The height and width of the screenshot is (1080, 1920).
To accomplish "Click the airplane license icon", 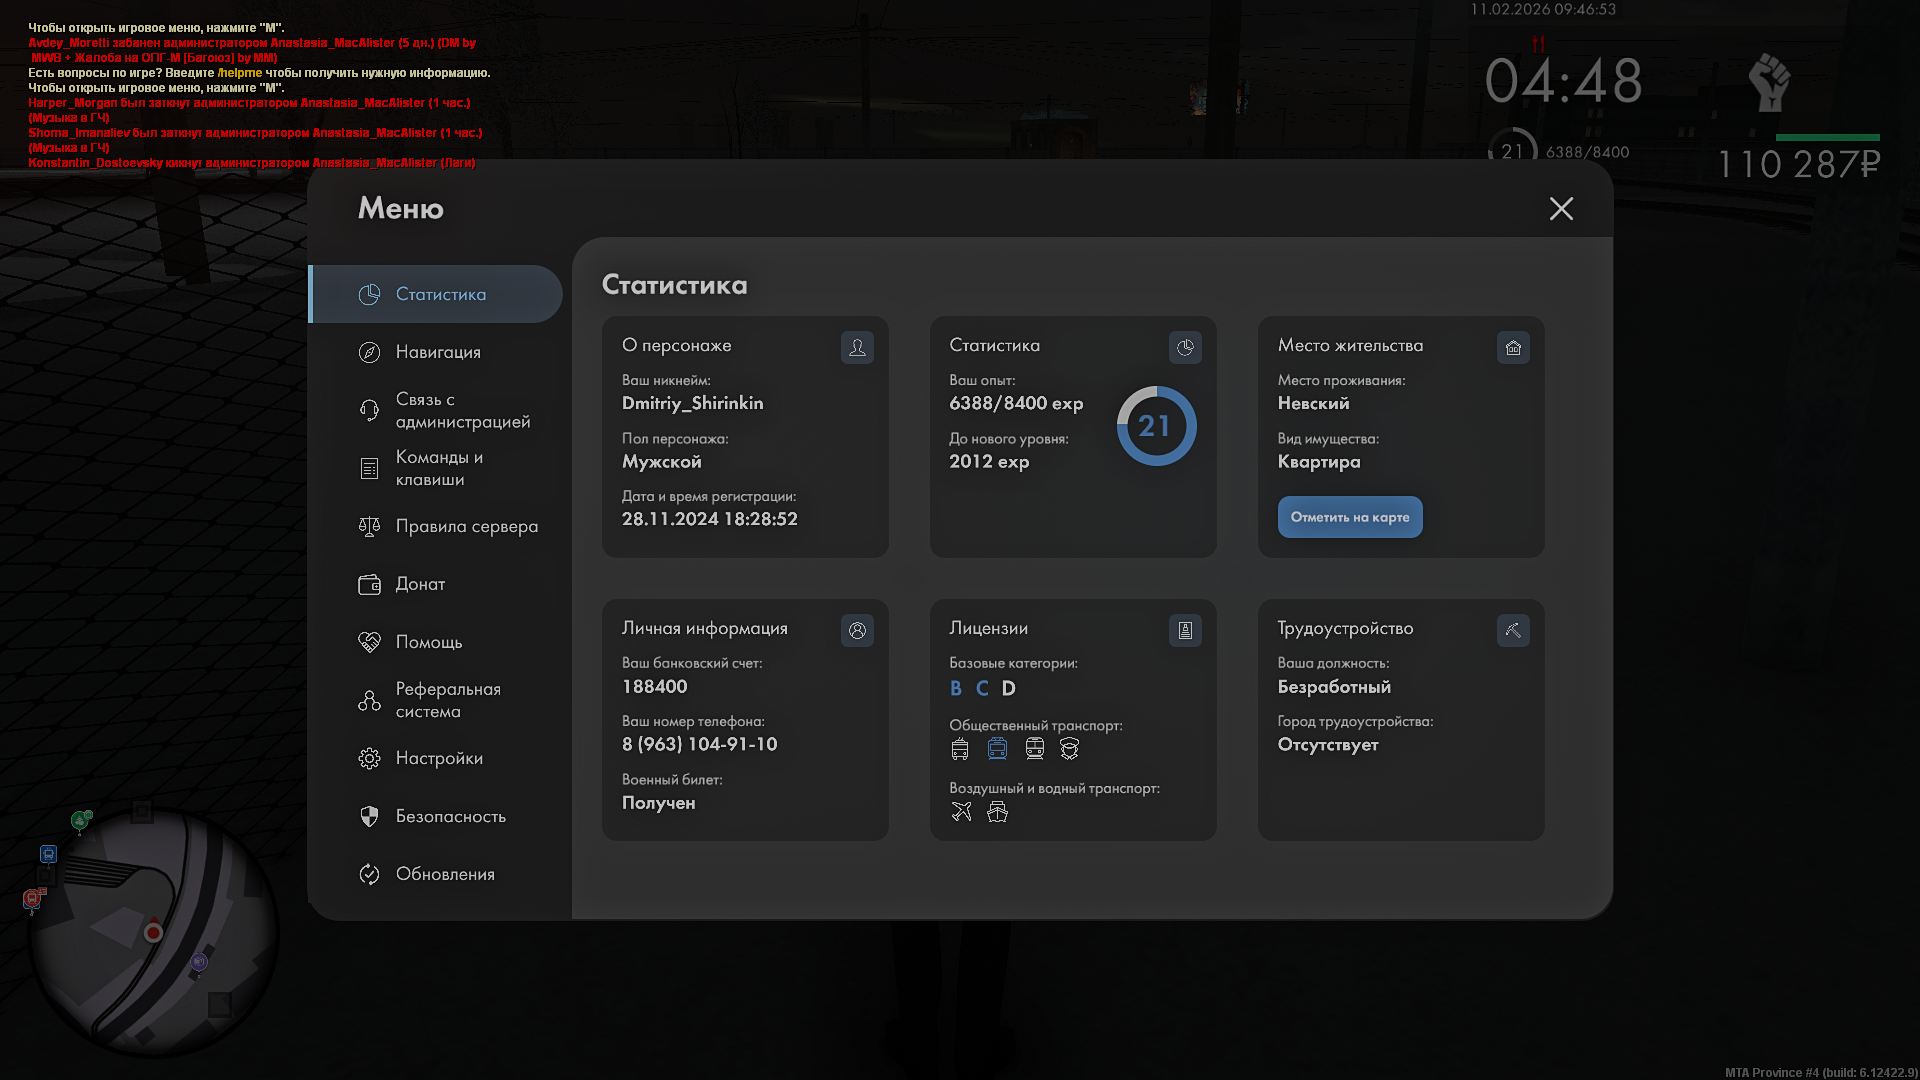I will click(x=961, y=811).
